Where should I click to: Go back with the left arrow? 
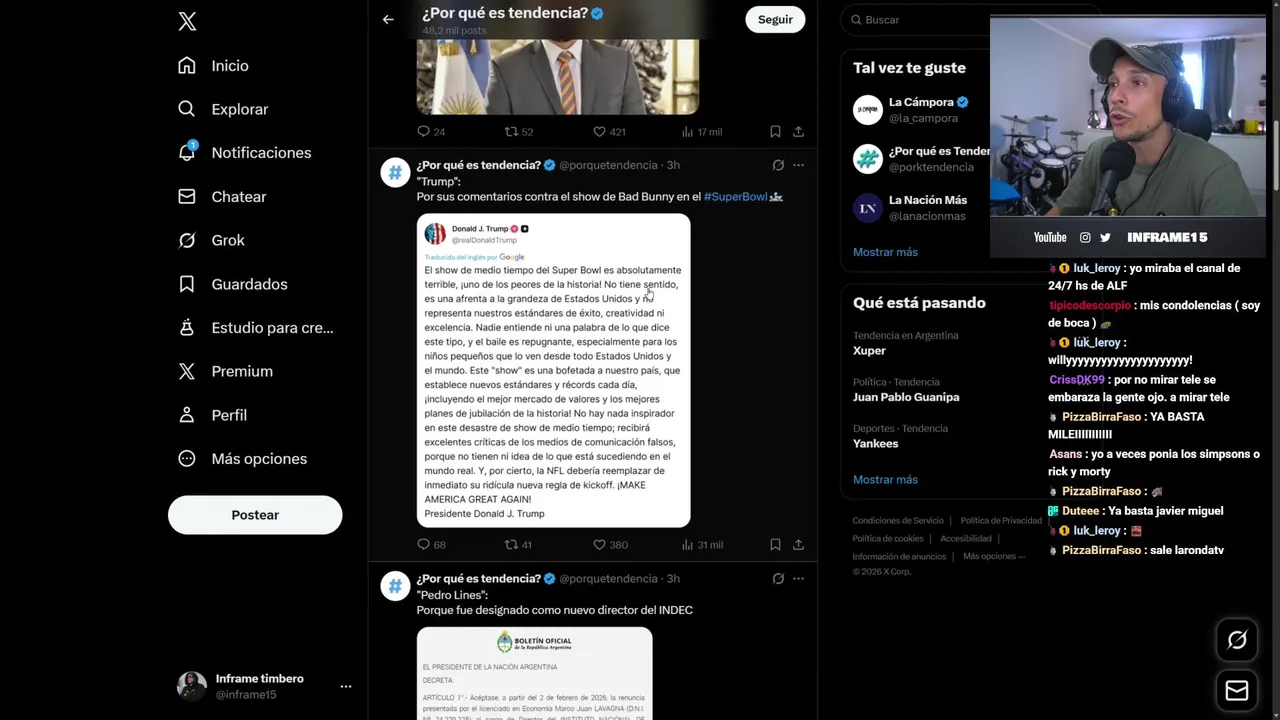click(388, 19)
